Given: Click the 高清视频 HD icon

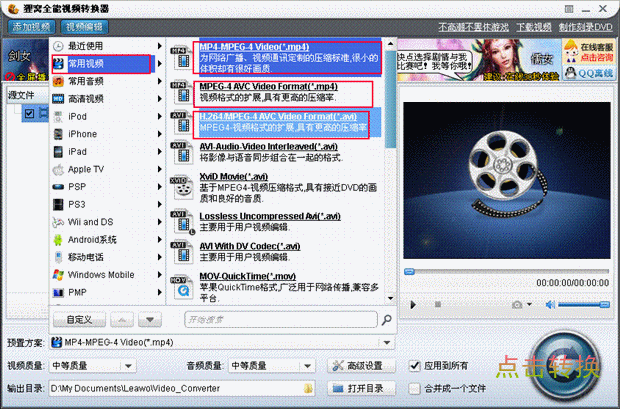Looking at the screenshot, I should 58,98.
